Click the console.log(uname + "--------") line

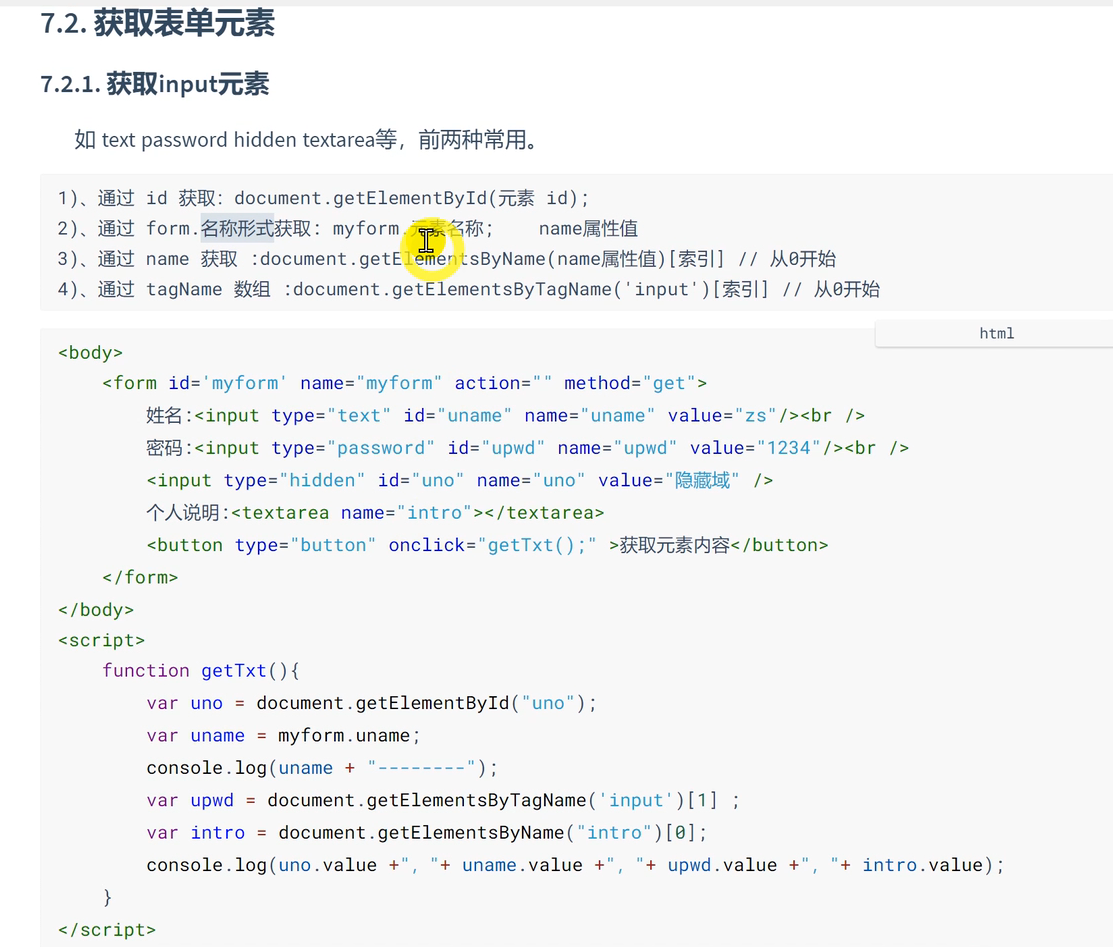[322, 768]
